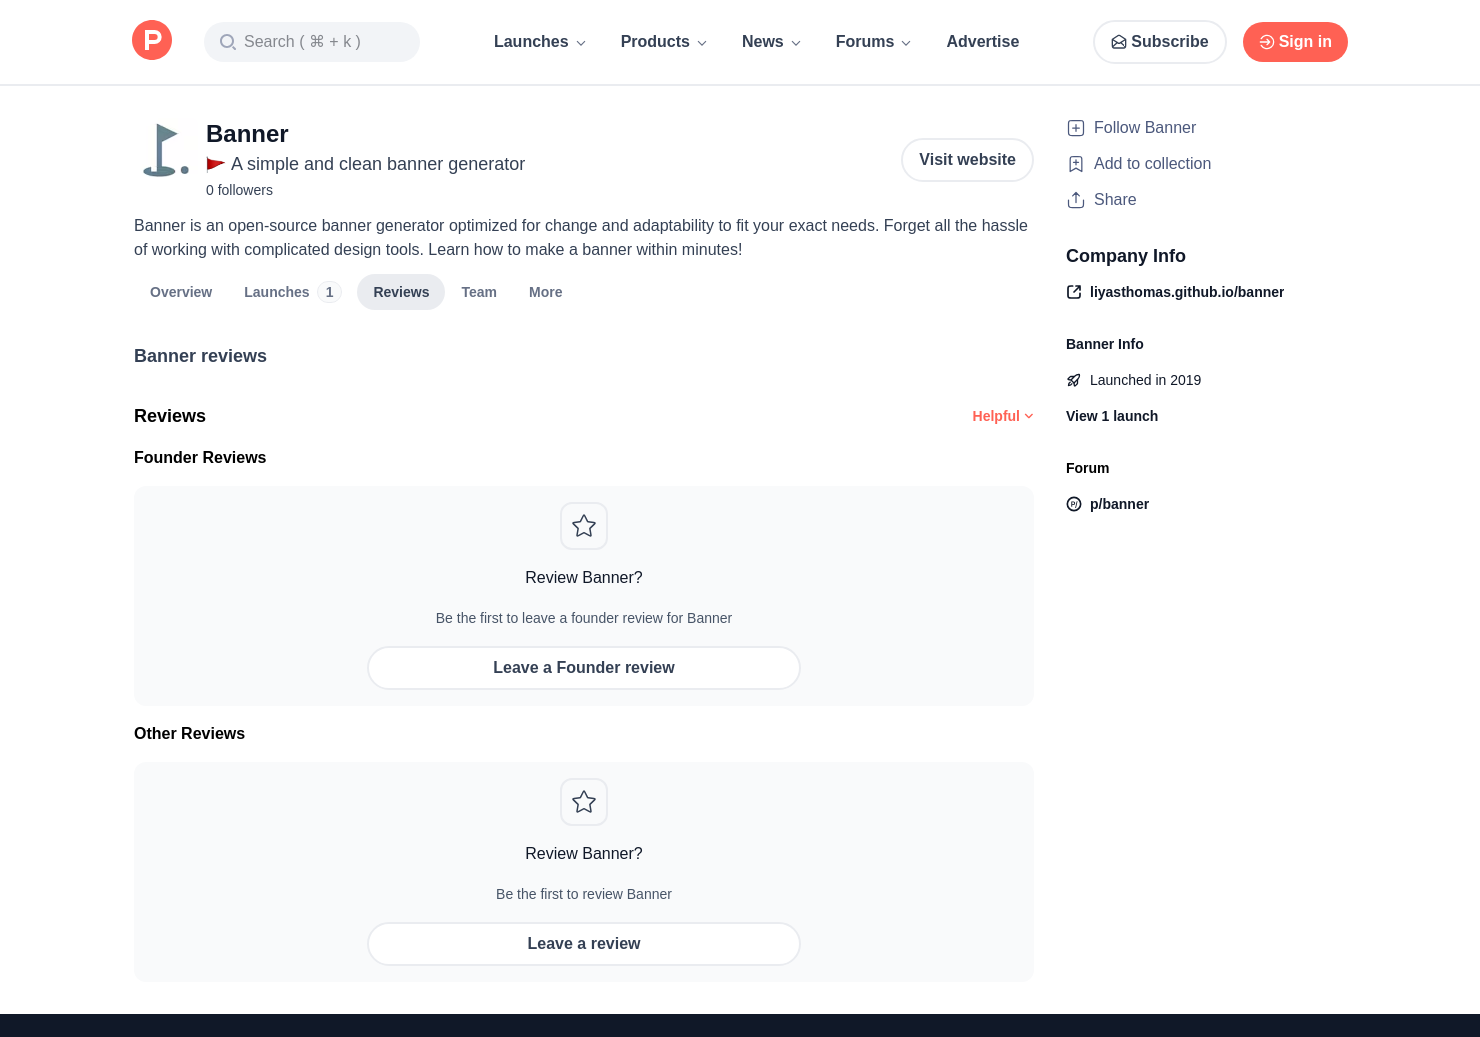Click the Add to collection bookmark icon
The height and width of the screenshot is (1037, 1480).
(1076, 164)
